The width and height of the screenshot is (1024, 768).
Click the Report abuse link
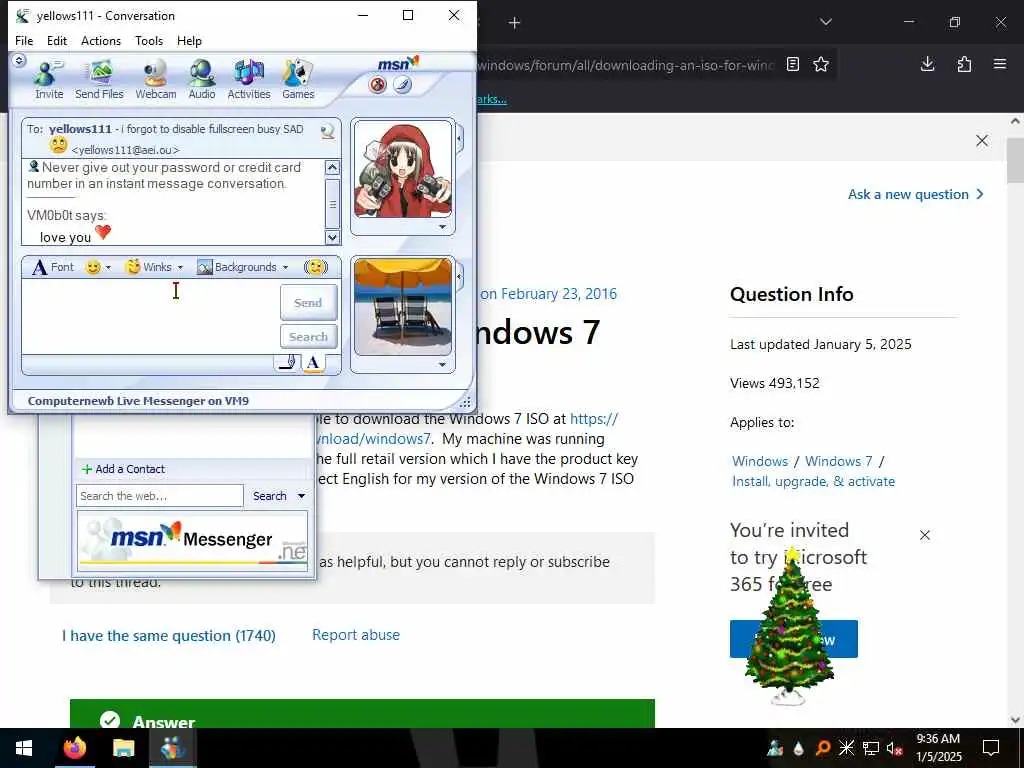click(356, 635)
